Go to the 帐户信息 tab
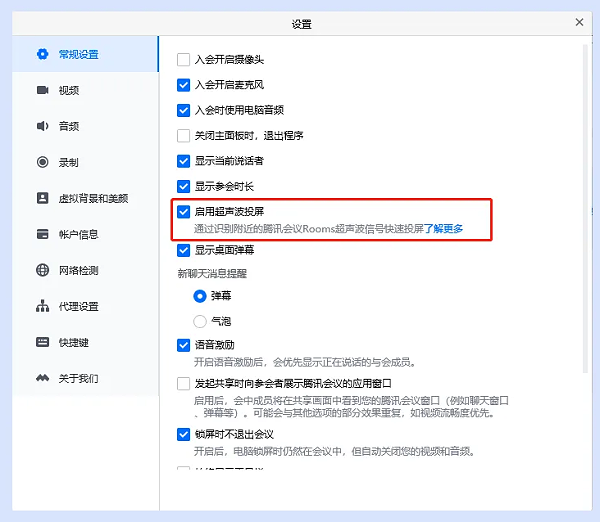Viewport: 600px width, 522px height. click(85, 234)
